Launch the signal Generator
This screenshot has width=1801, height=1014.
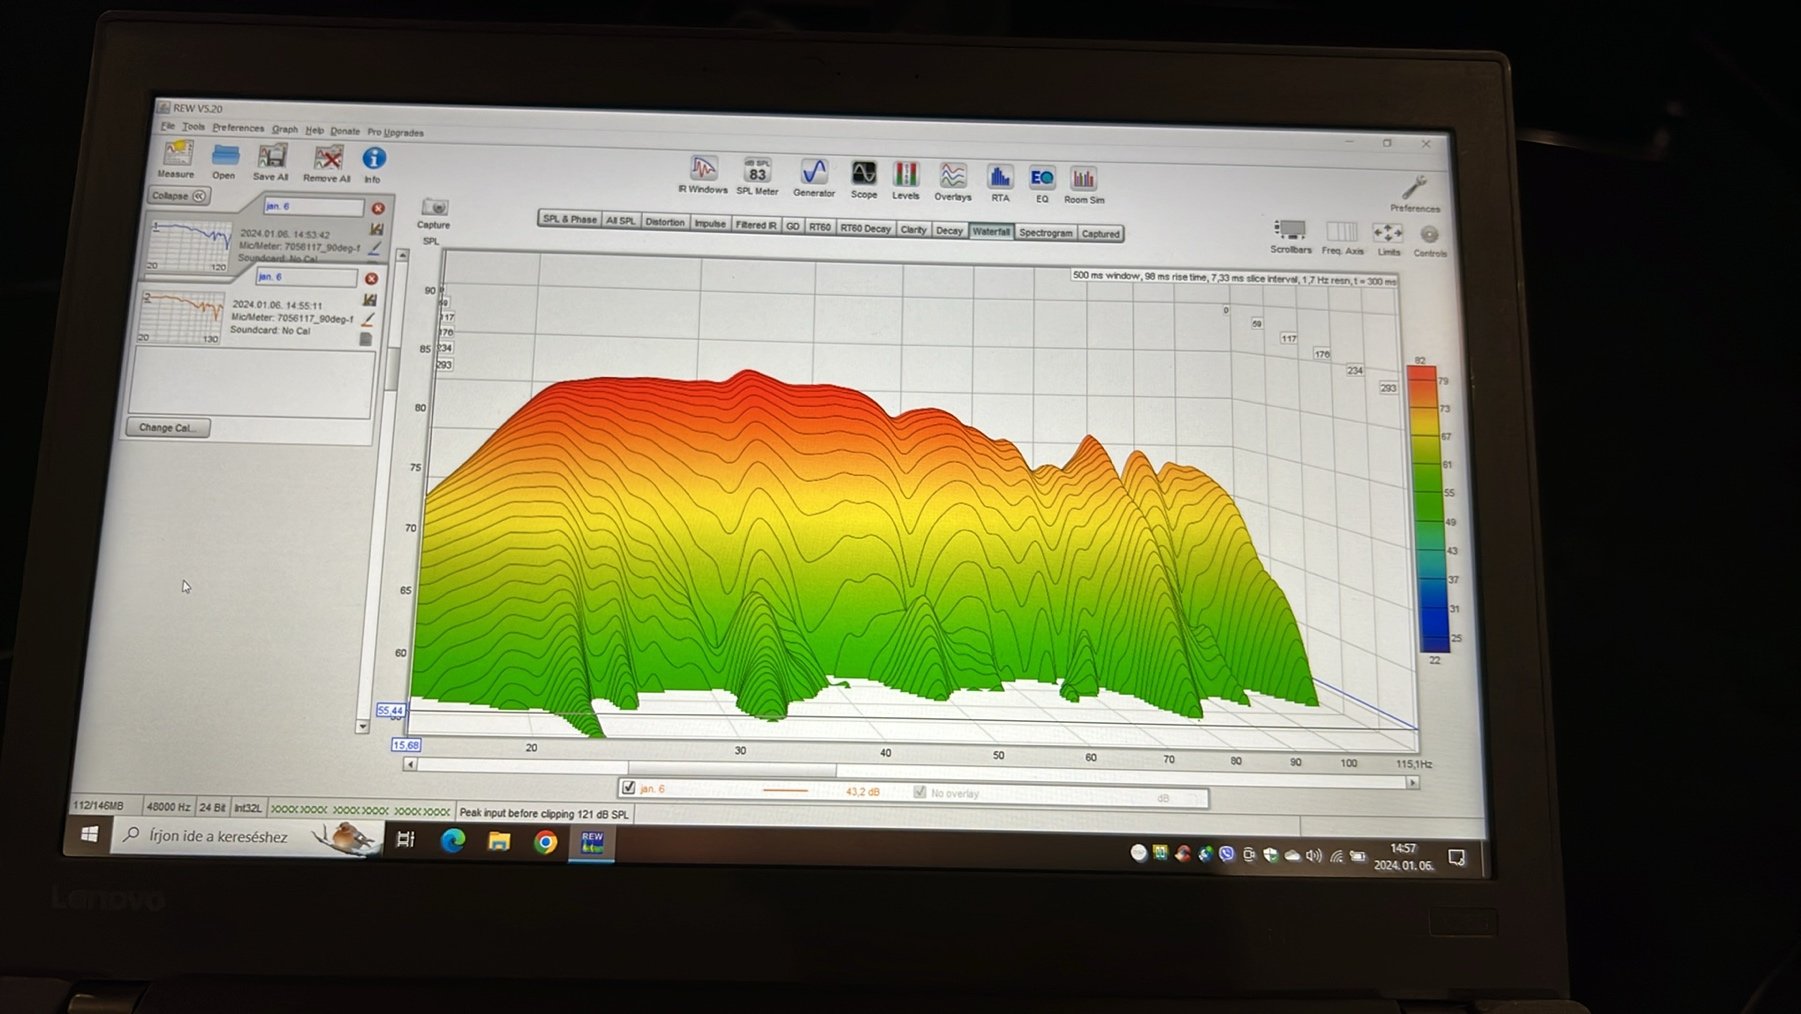click(814, 175)
